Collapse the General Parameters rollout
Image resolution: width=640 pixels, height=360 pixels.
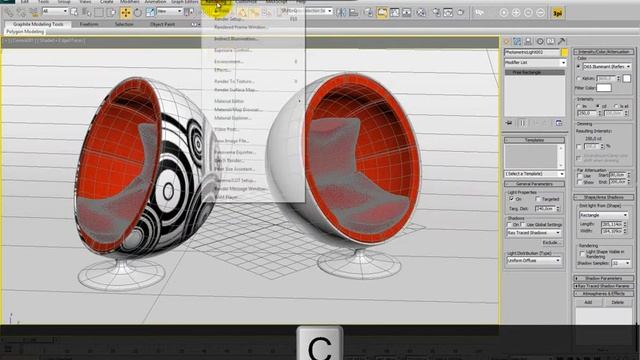coord(534,184)
